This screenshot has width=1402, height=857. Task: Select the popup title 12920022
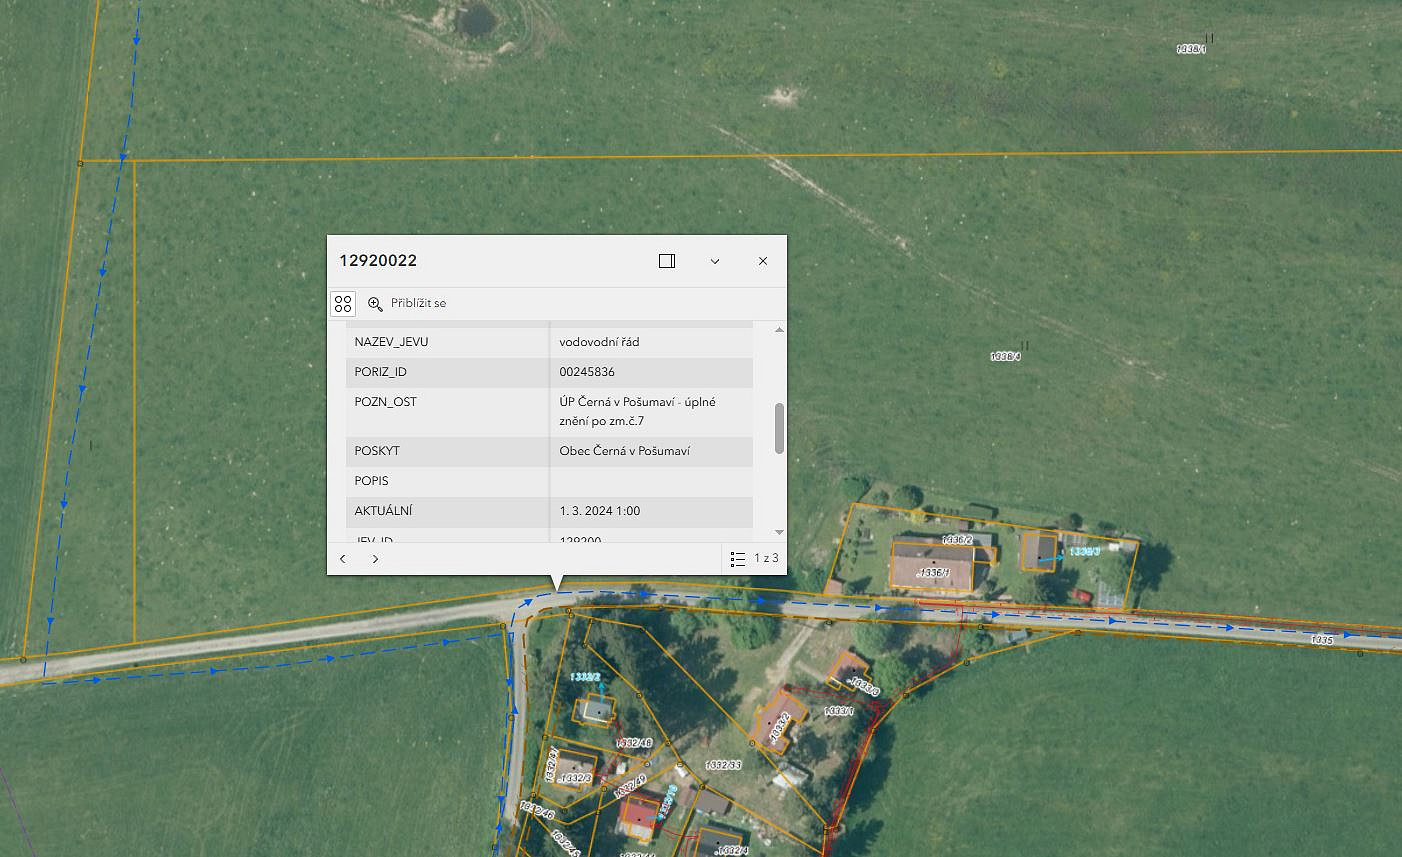click(378, 261)
